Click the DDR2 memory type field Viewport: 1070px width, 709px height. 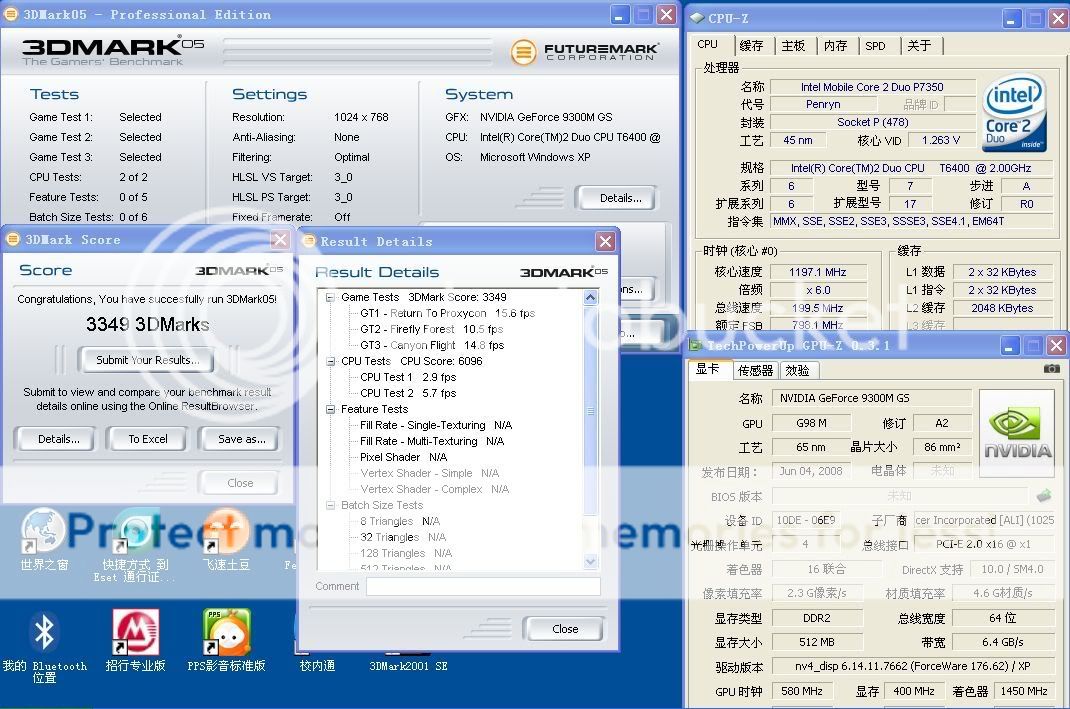click(817, 618)
